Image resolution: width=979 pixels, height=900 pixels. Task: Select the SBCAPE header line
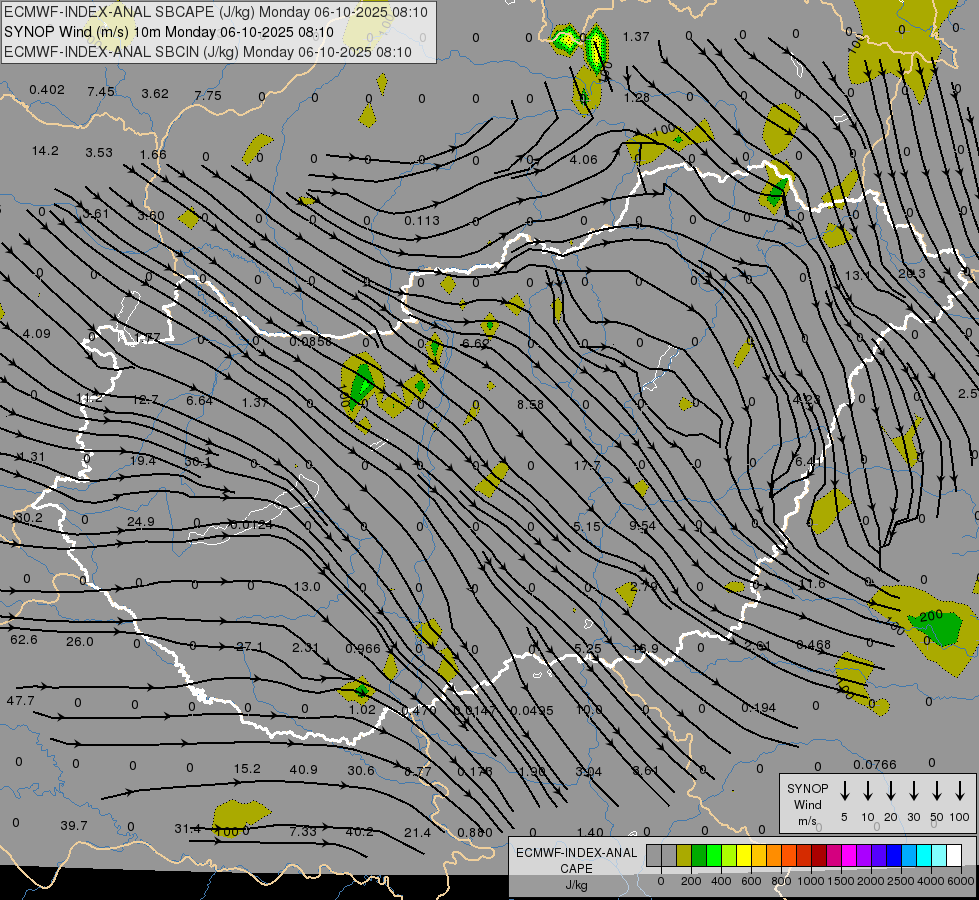[215, 12]
